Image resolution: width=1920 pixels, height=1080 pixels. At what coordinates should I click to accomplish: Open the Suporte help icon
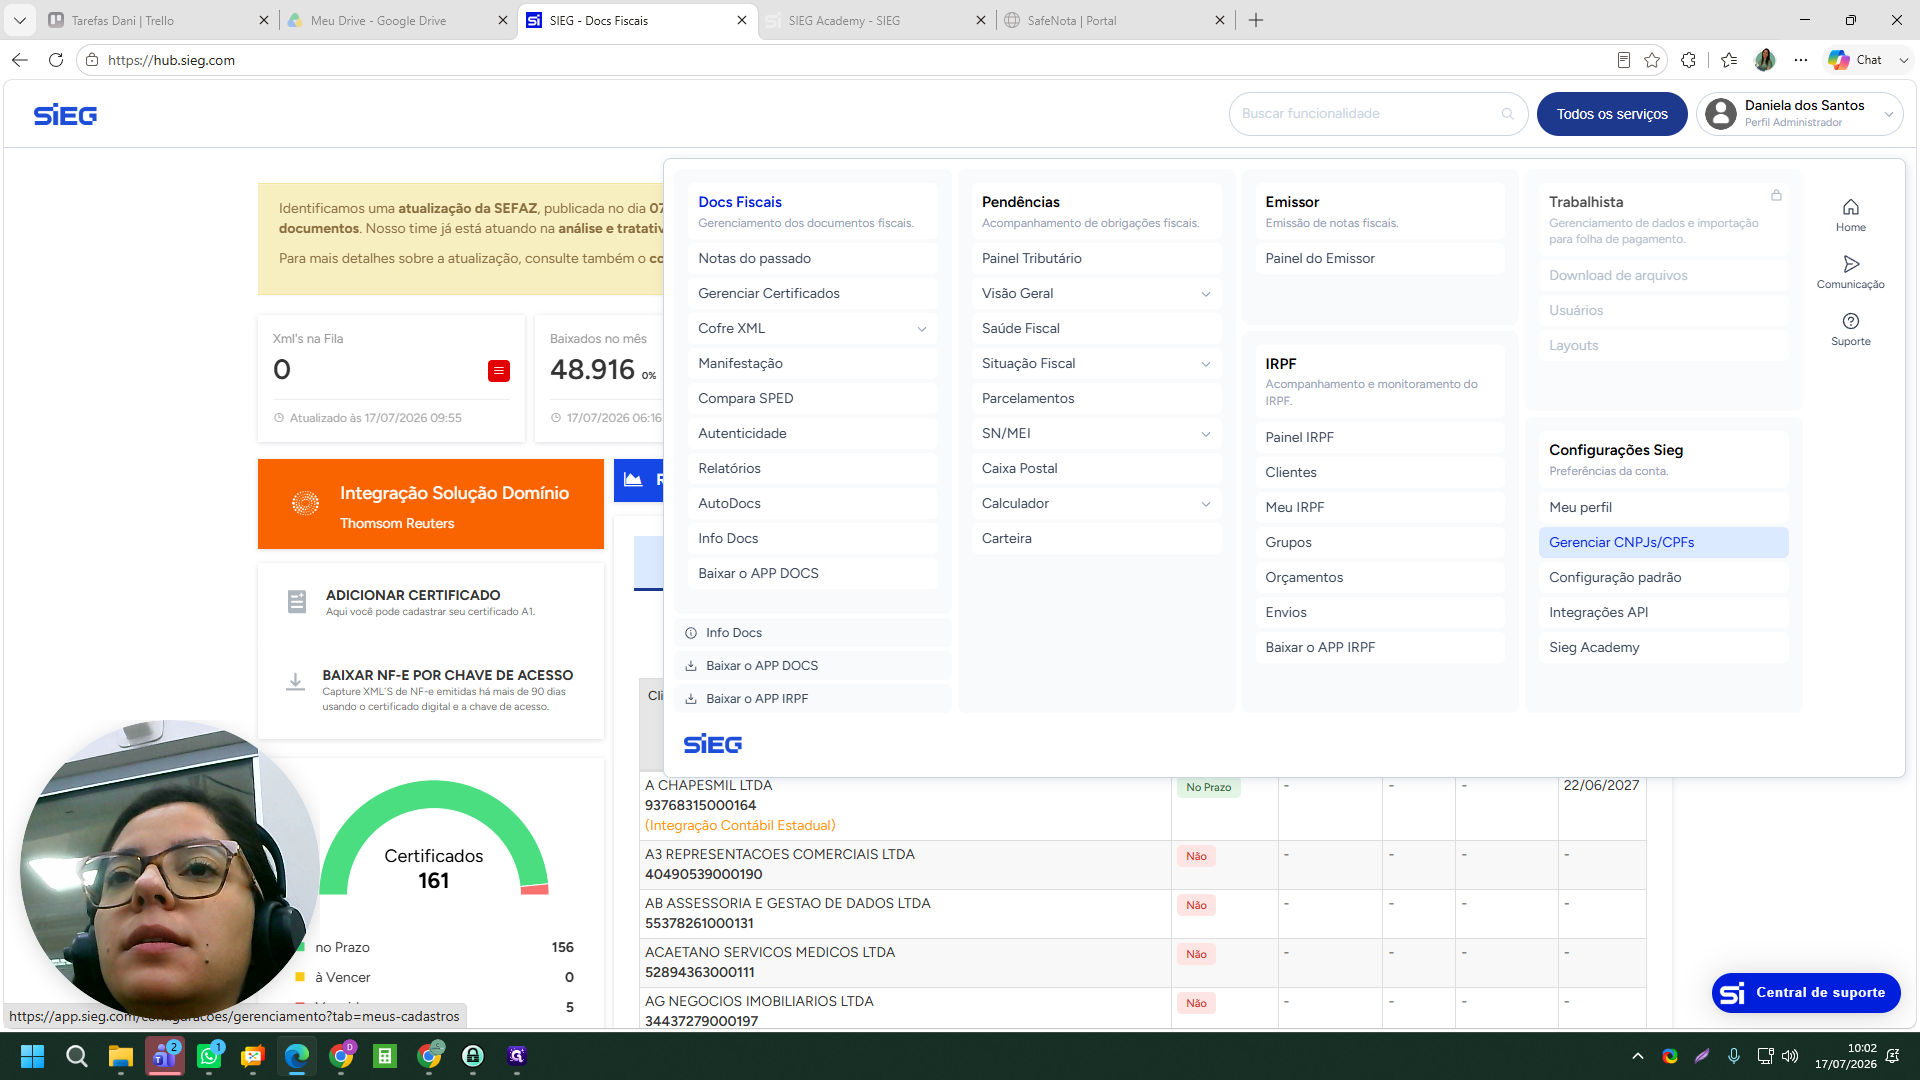click(1851, 321)
